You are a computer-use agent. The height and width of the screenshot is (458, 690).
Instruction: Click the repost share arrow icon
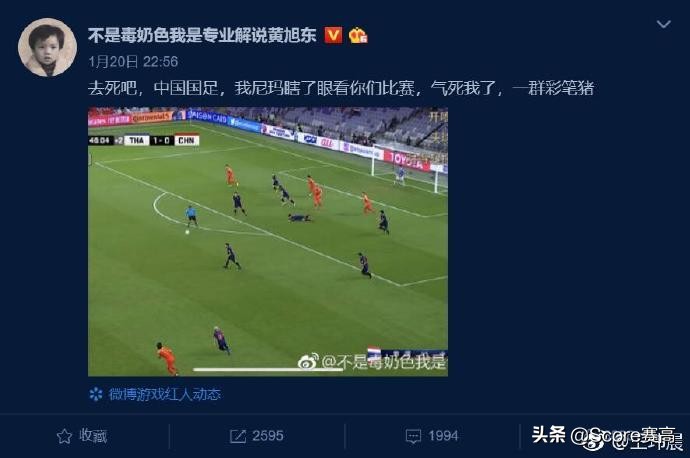tap(238, 436)
